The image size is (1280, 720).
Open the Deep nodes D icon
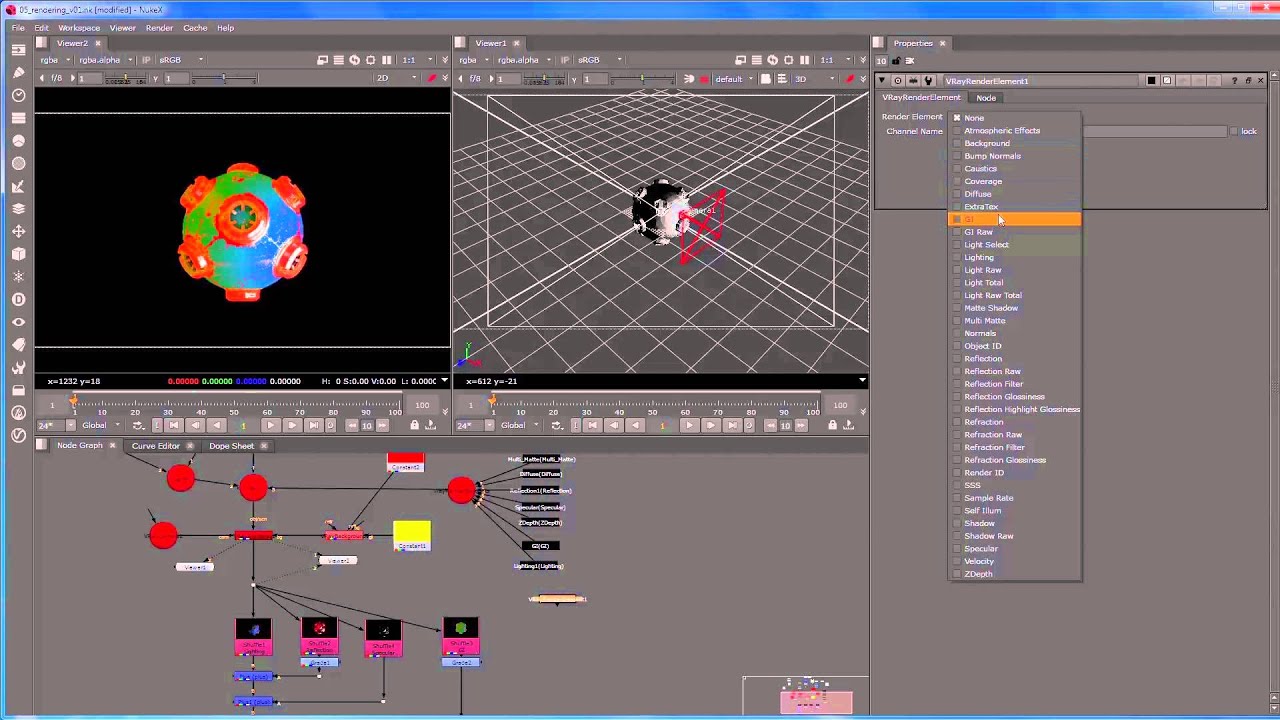(x=18, y=299)
